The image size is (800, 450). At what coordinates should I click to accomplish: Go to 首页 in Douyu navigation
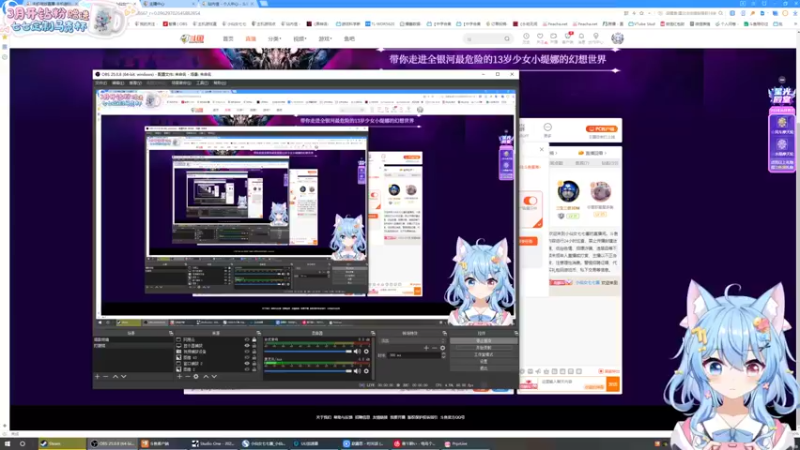pyautogui.click(x=228, y=39)
